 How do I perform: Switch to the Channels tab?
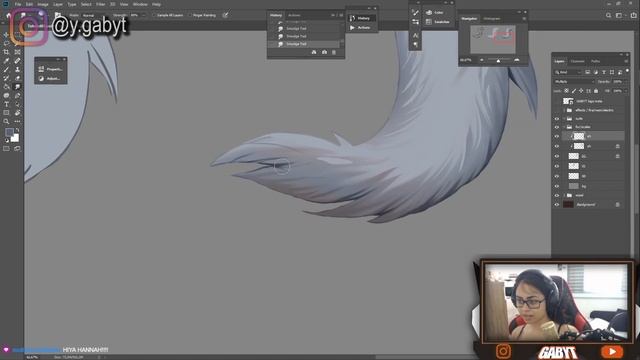(x=577, y=61)
